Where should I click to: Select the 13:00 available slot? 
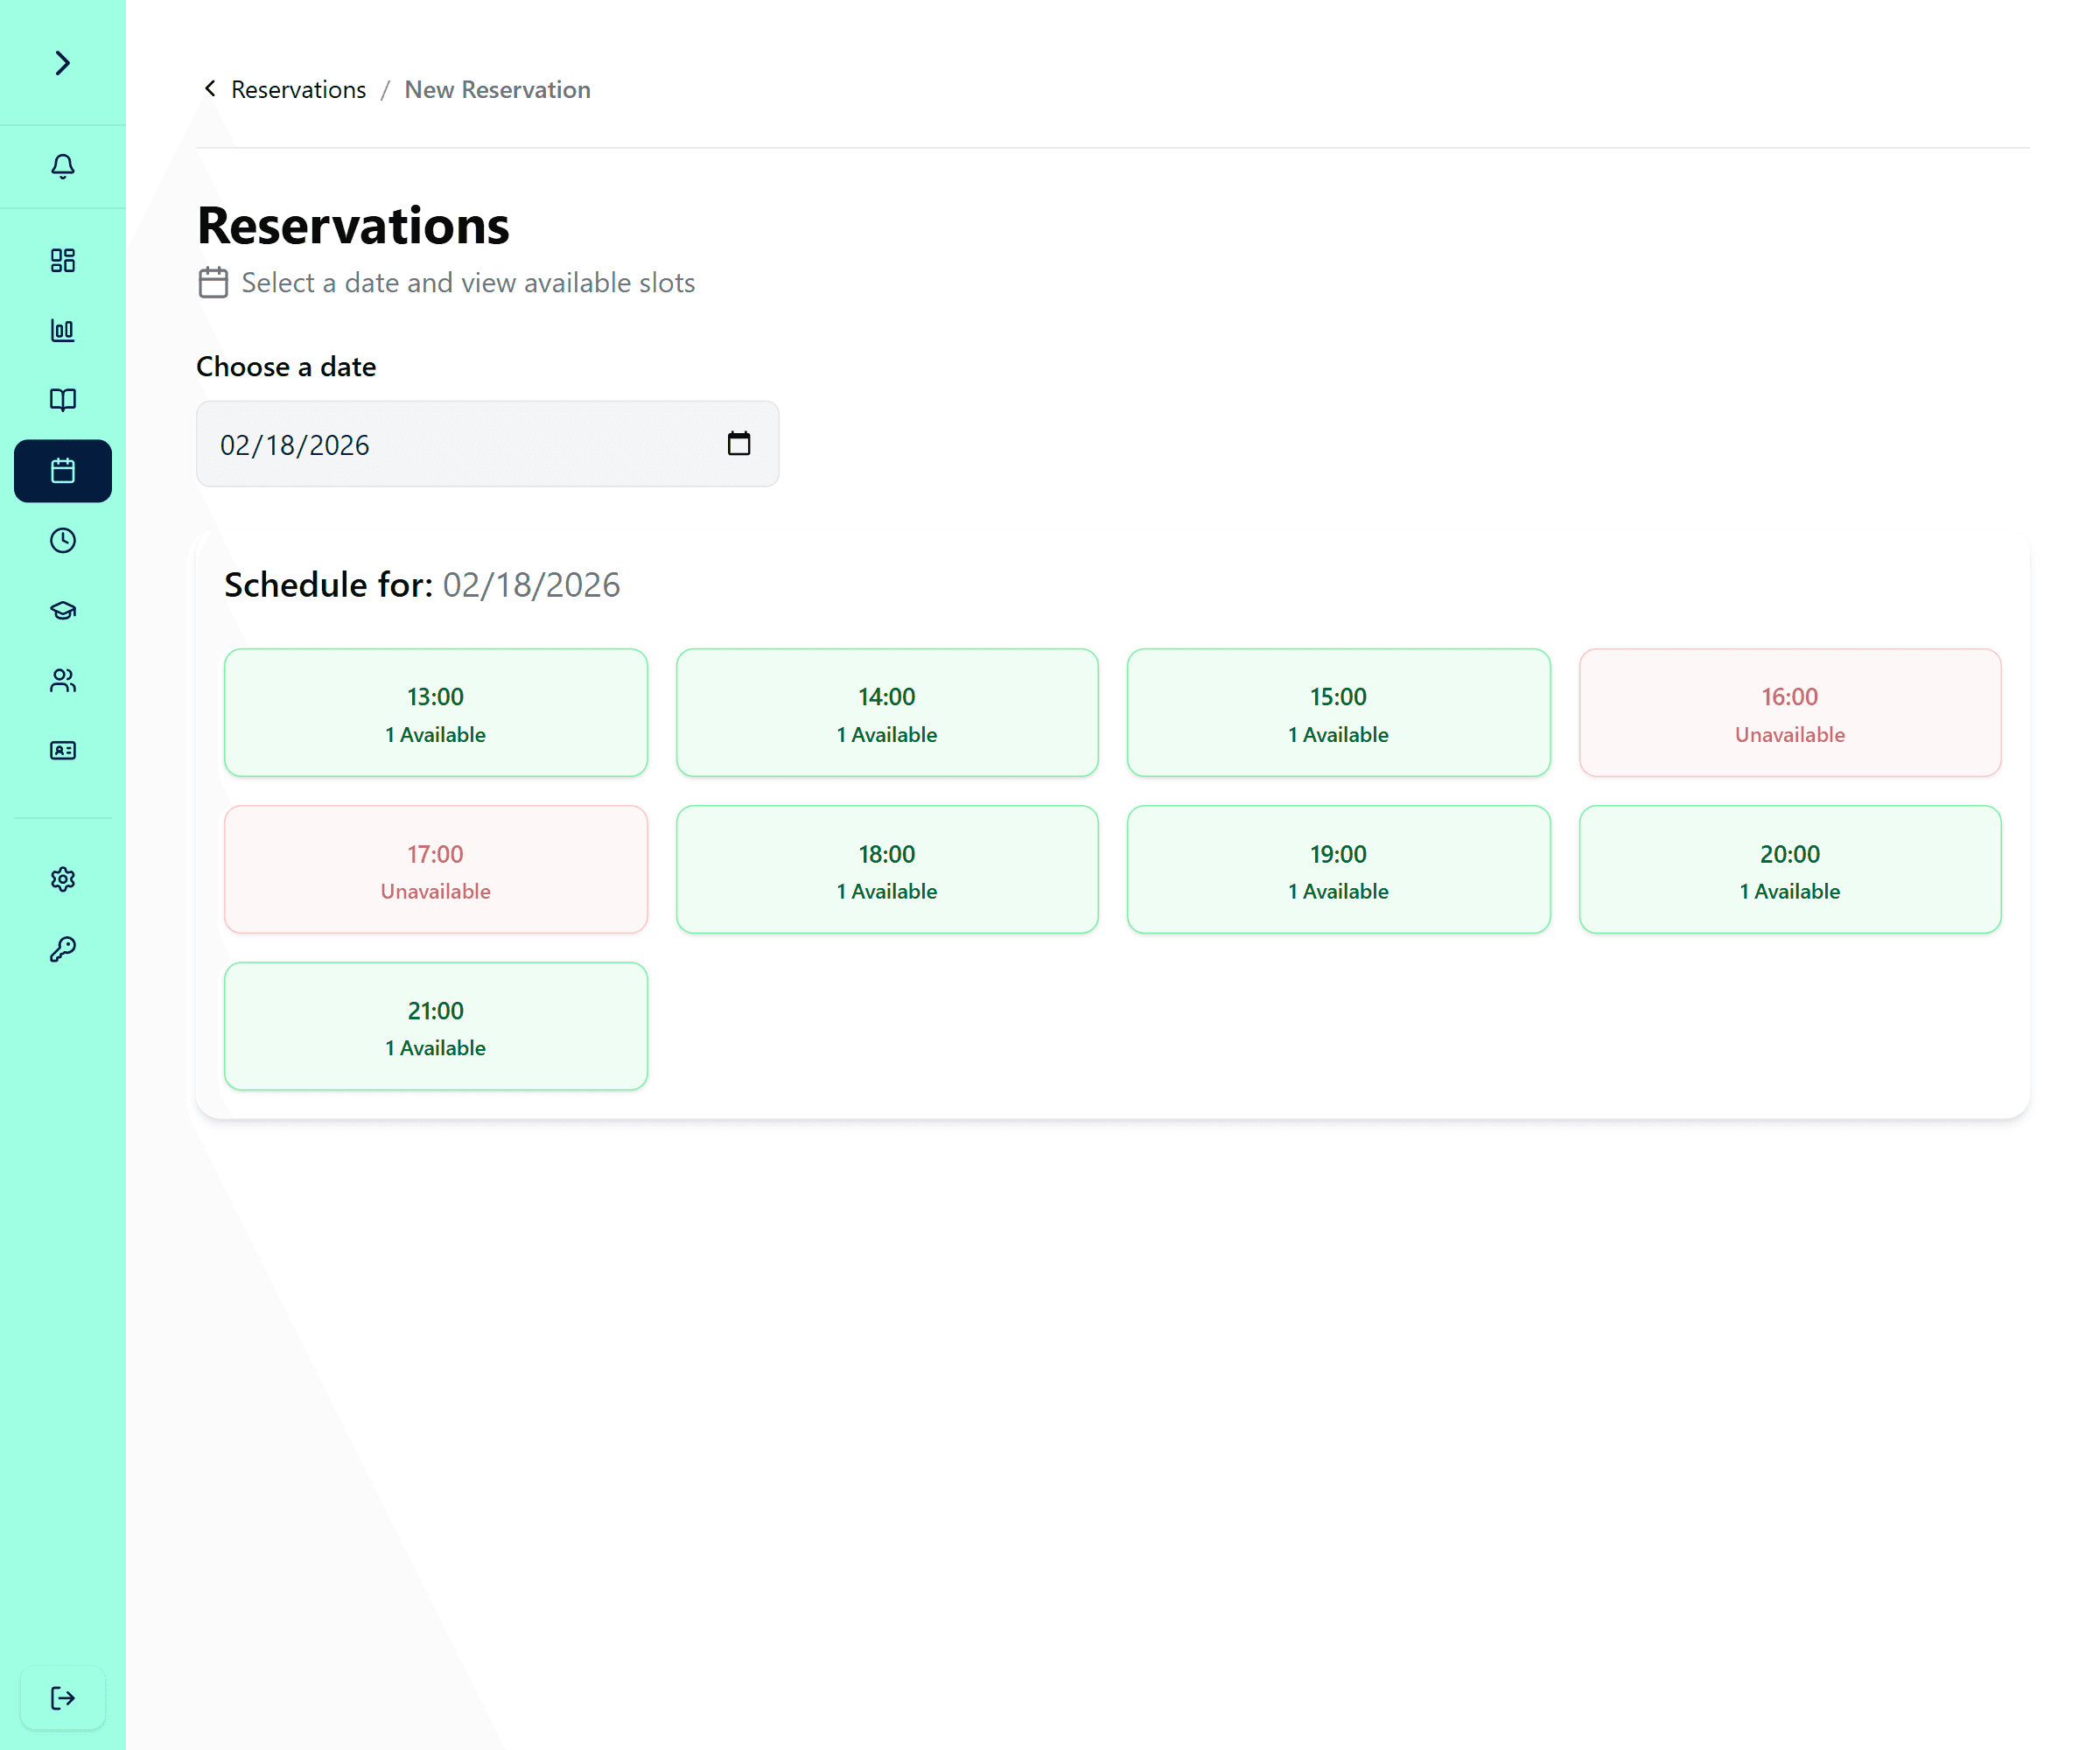tap(435, 713)
